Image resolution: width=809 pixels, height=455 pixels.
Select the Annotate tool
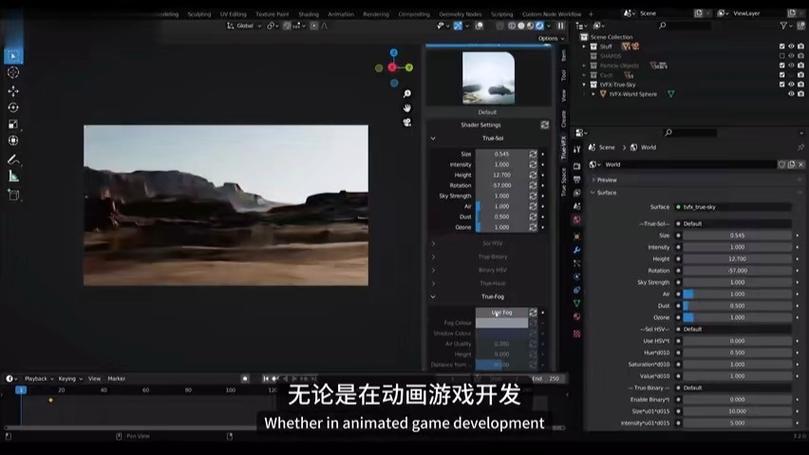click(13, 160)
